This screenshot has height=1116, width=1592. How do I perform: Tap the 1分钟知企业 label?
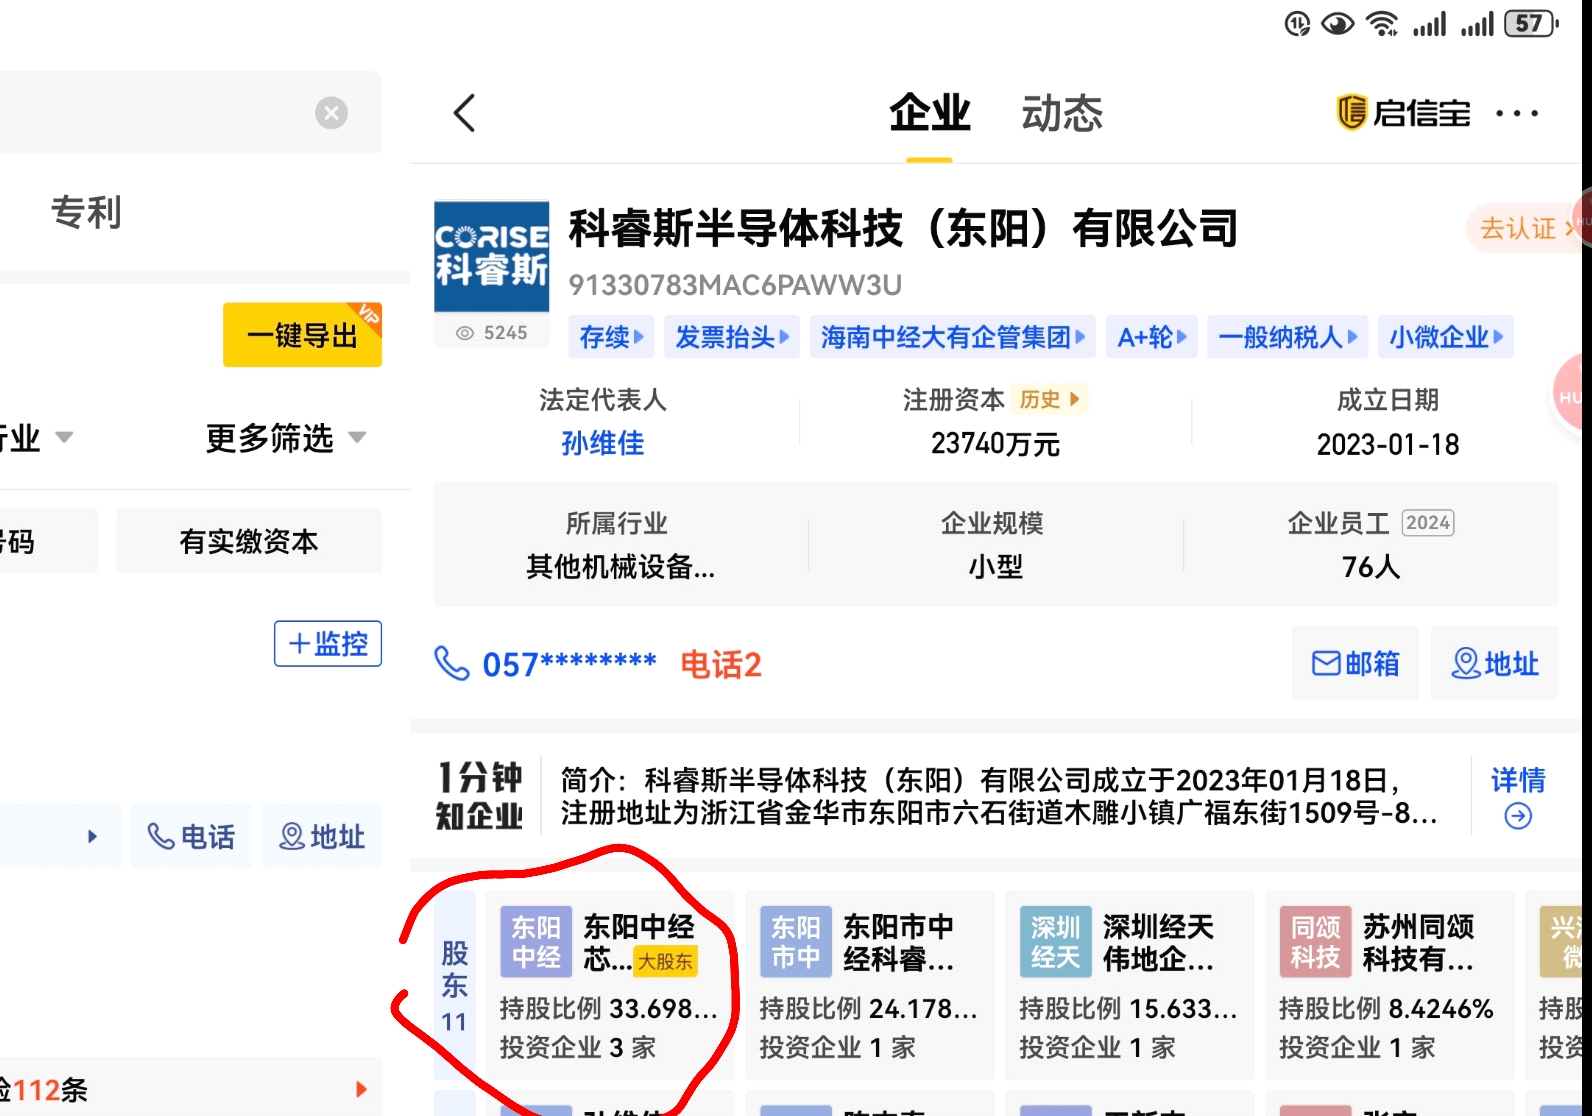(x=479, y=796)
